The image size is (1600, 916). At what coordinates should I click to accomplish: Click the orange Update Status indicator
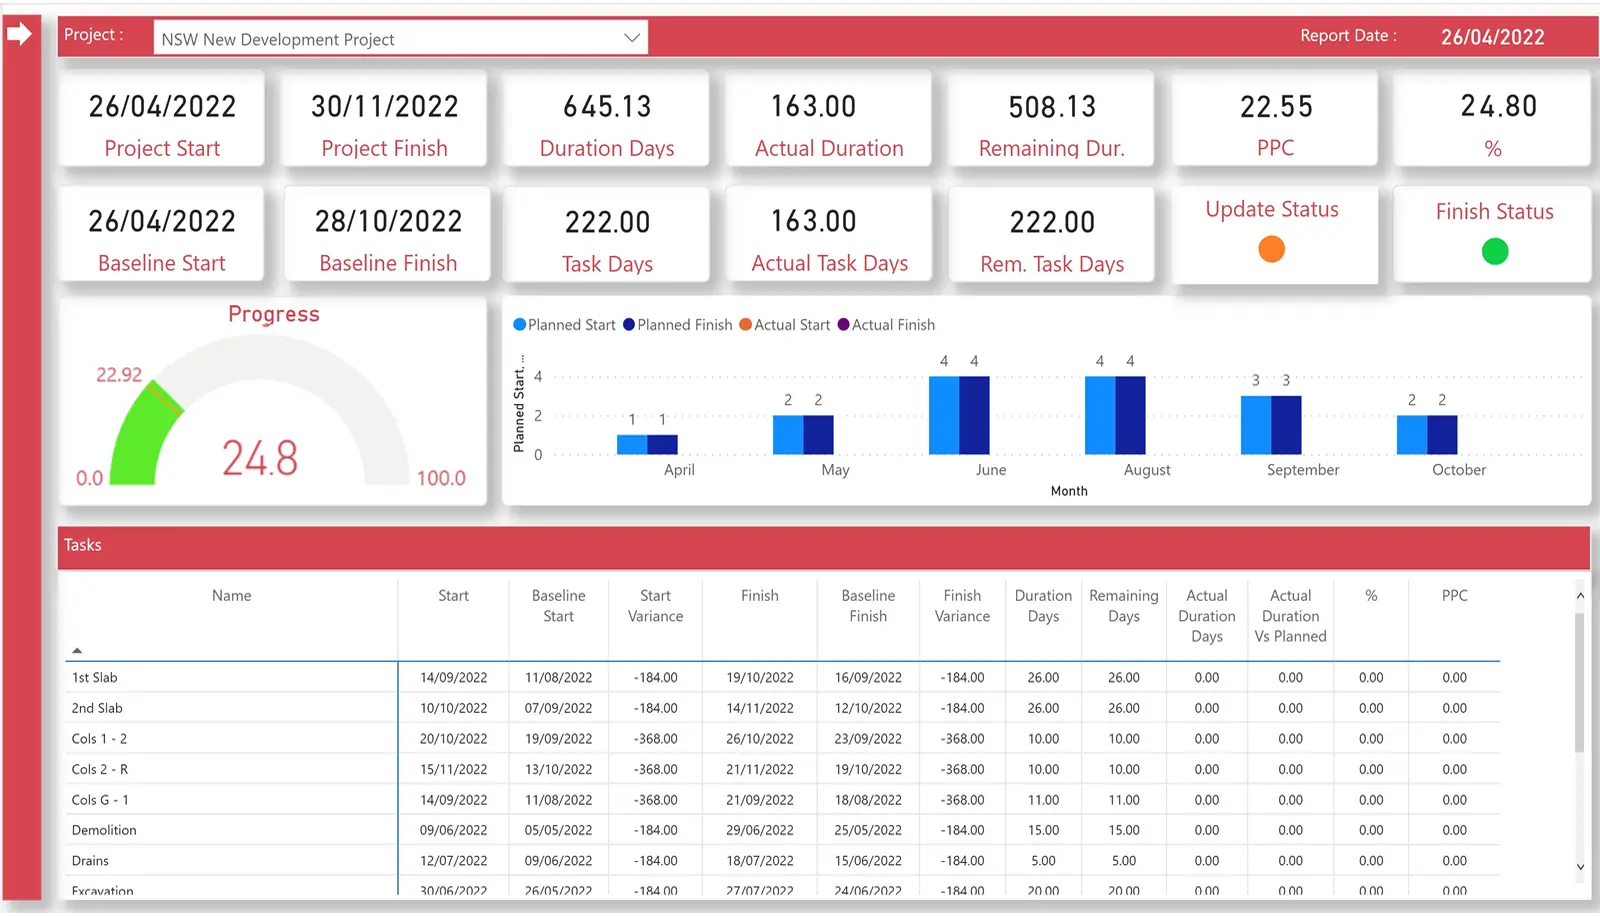click(1271, 250)
